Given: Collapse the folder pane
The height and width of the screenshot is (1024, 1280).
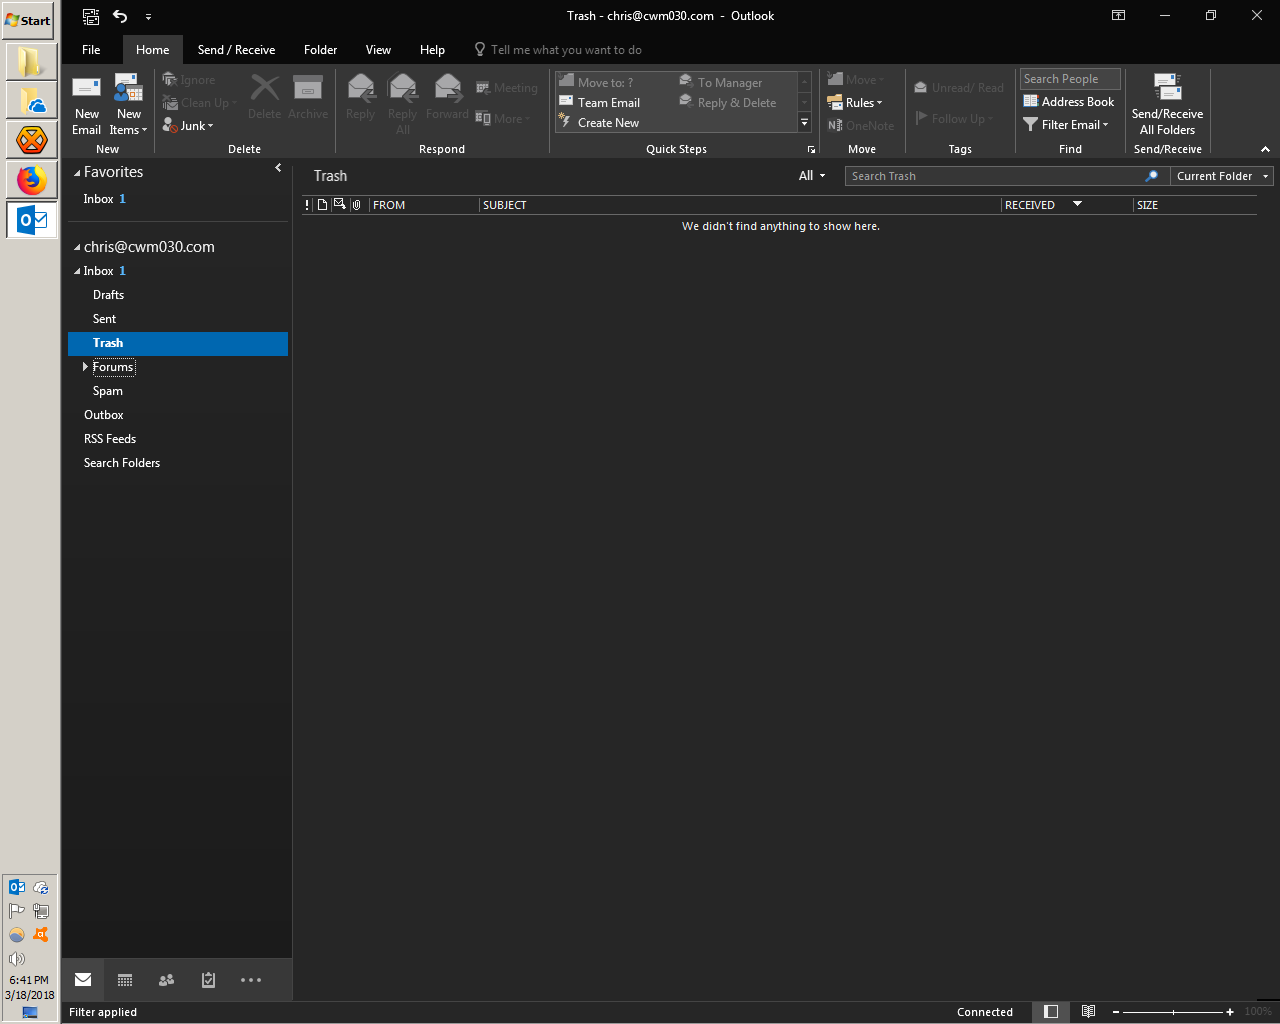Looking at the screenshot, I should coord(278,168).
